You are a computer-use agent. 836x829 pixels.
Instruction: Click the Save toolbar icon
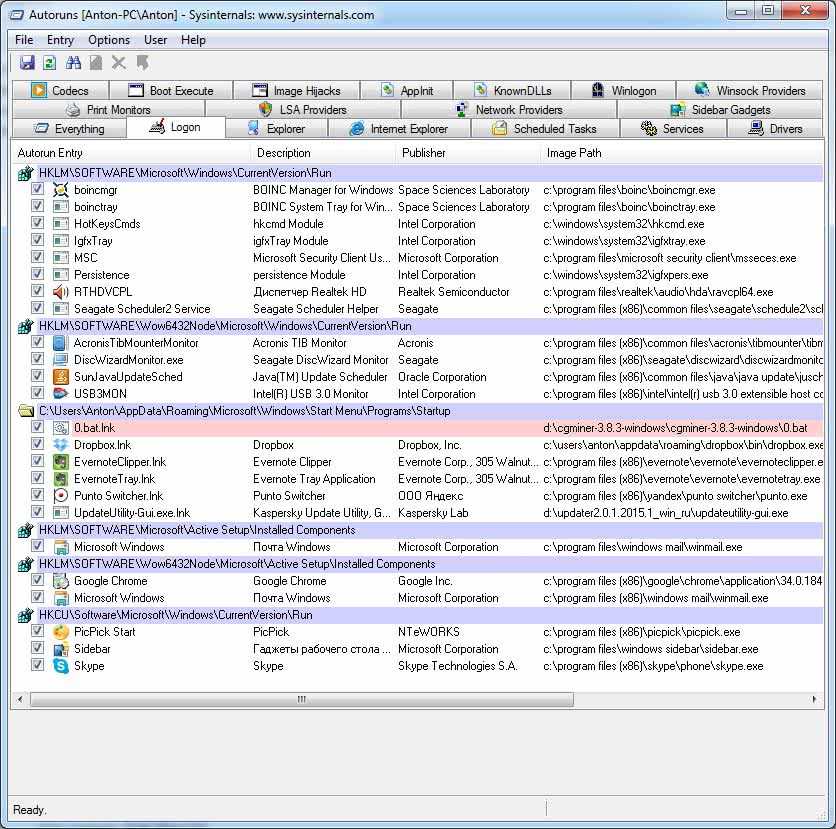pyautogui.click(x=27, y=63)
